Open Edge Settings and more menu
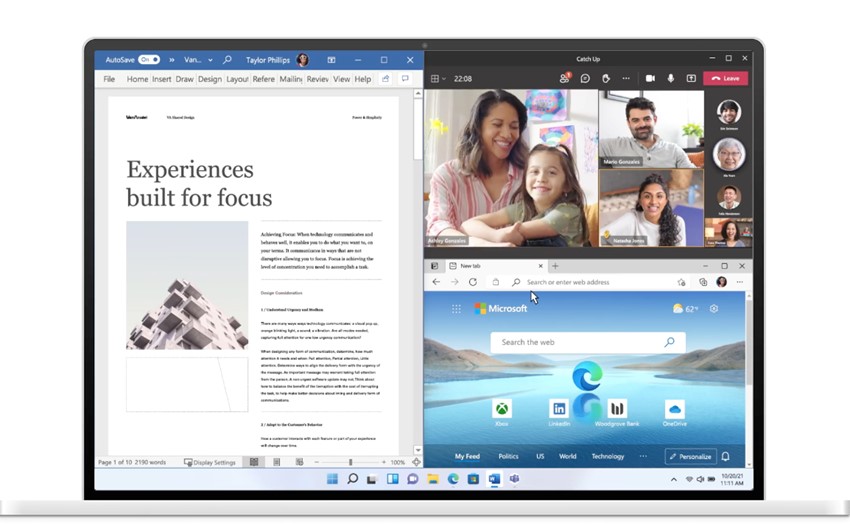The width and height of the screenshot is (850, 532). click(740, 282)
